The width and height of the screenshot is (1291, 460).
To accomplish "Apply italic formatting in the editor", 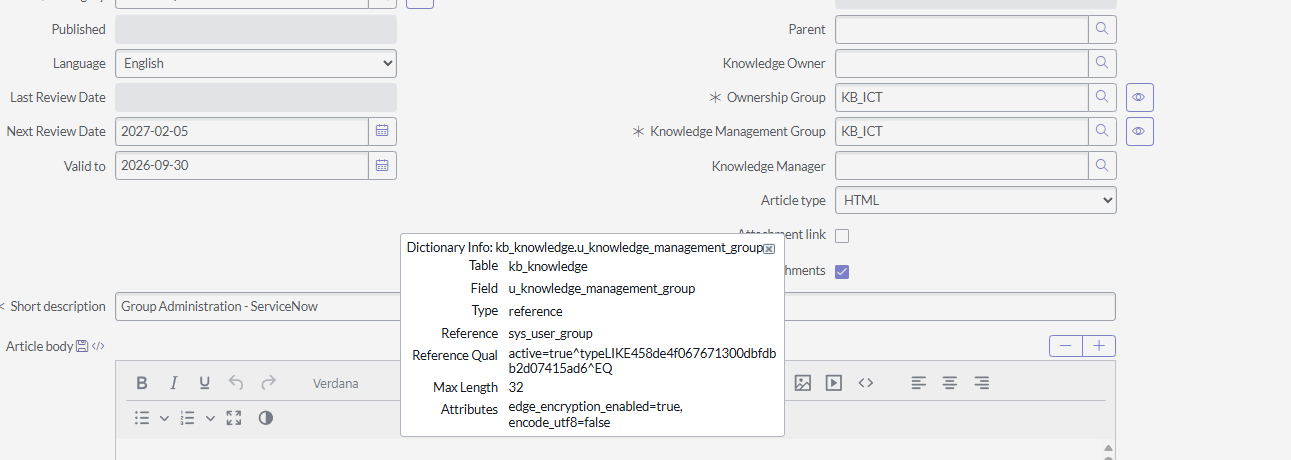I will tap(173, 383).
